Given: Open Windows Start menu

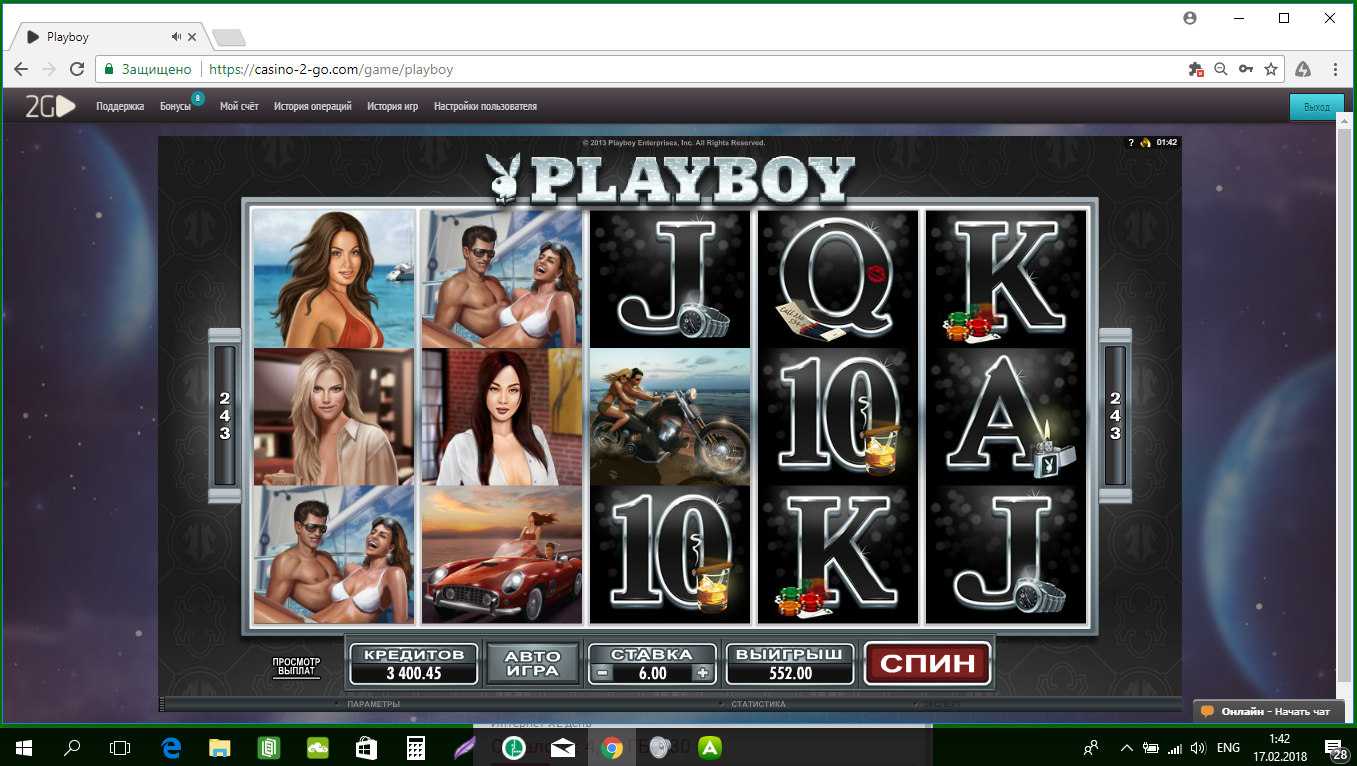Looking at the screenshot, I should (x=23, y=746).
